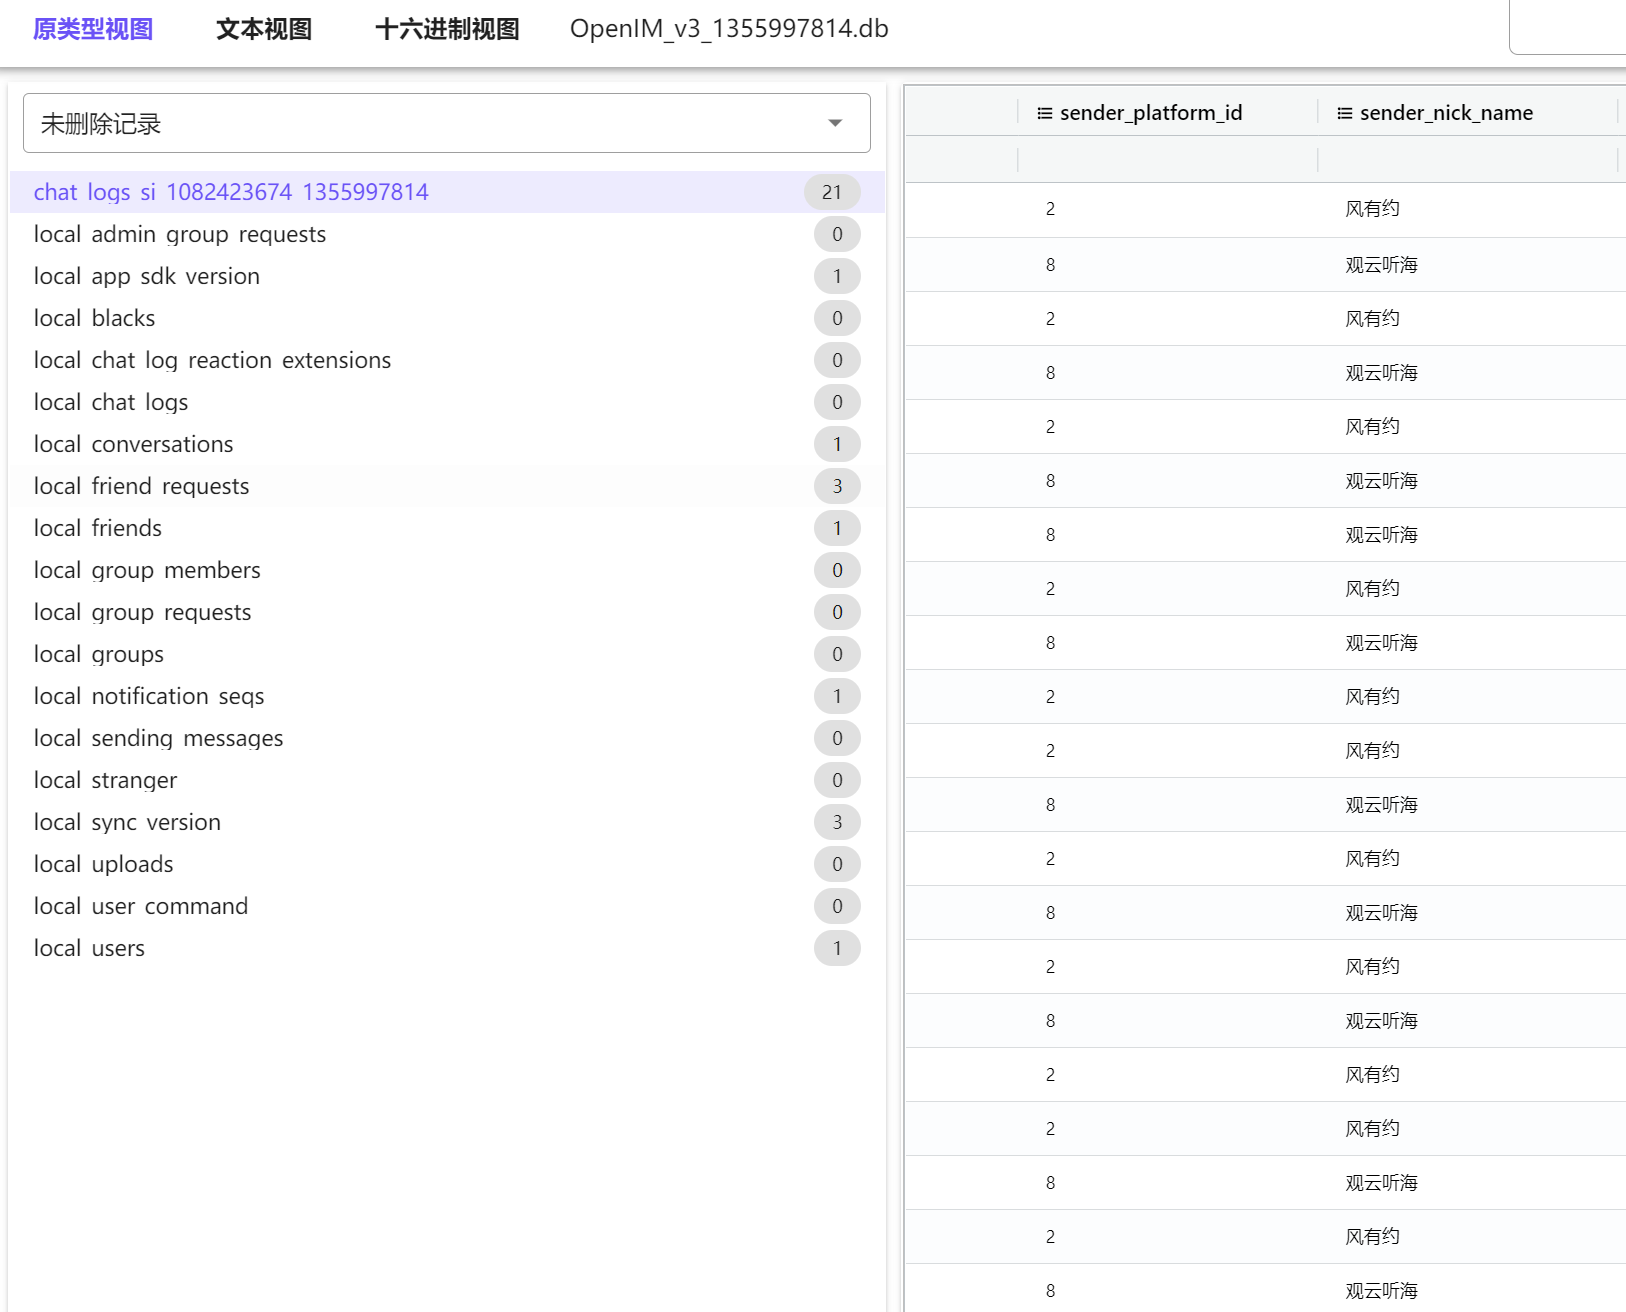The height and width of the screenshot is (1312, 1626).
Task: Select local stranger table
Action: tap(447, 780)
